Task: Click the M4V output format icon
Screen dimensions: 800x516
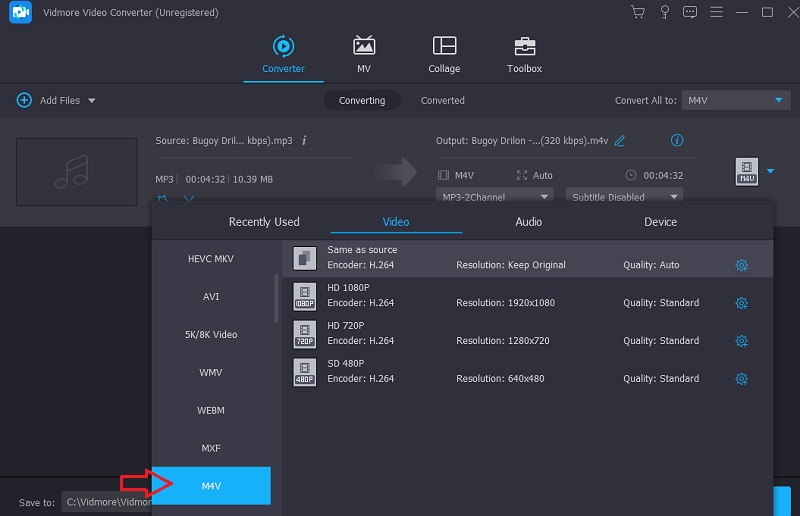Action: (x=746, y=171)
